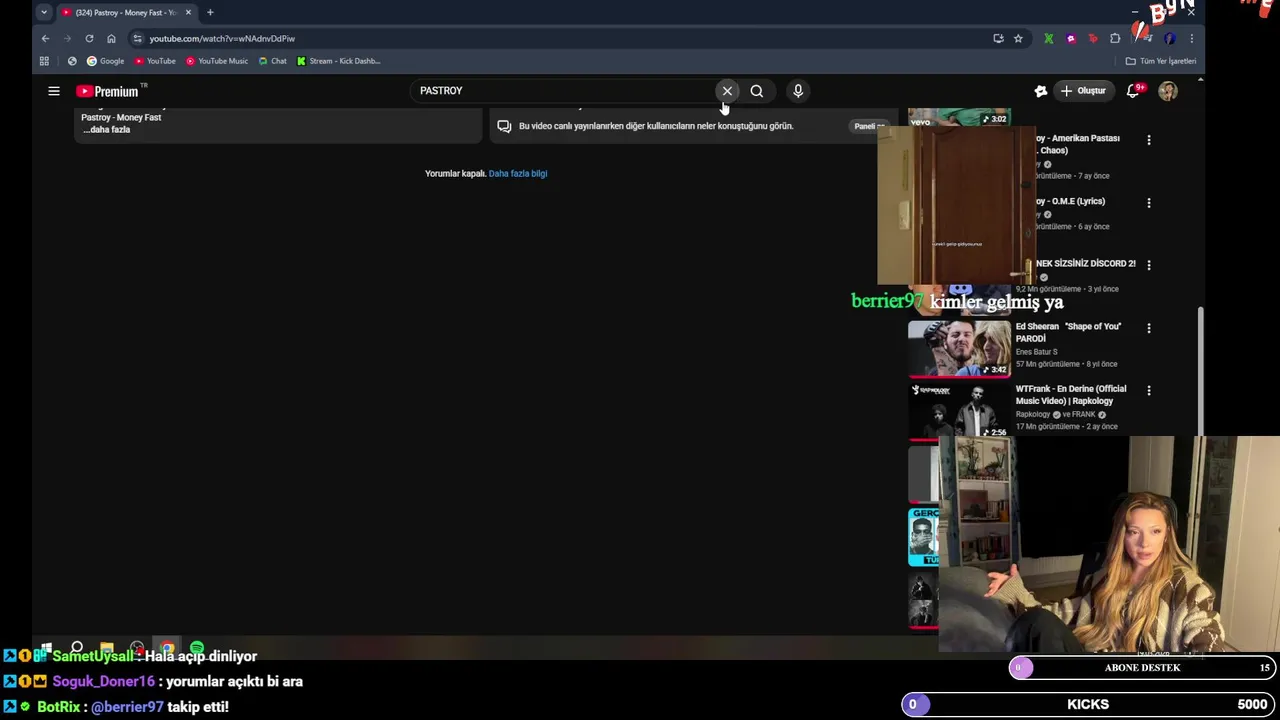Open Spotify from the taskbar
The width and height of the screenshot is (1280, 720).
(x=197, y=648)
